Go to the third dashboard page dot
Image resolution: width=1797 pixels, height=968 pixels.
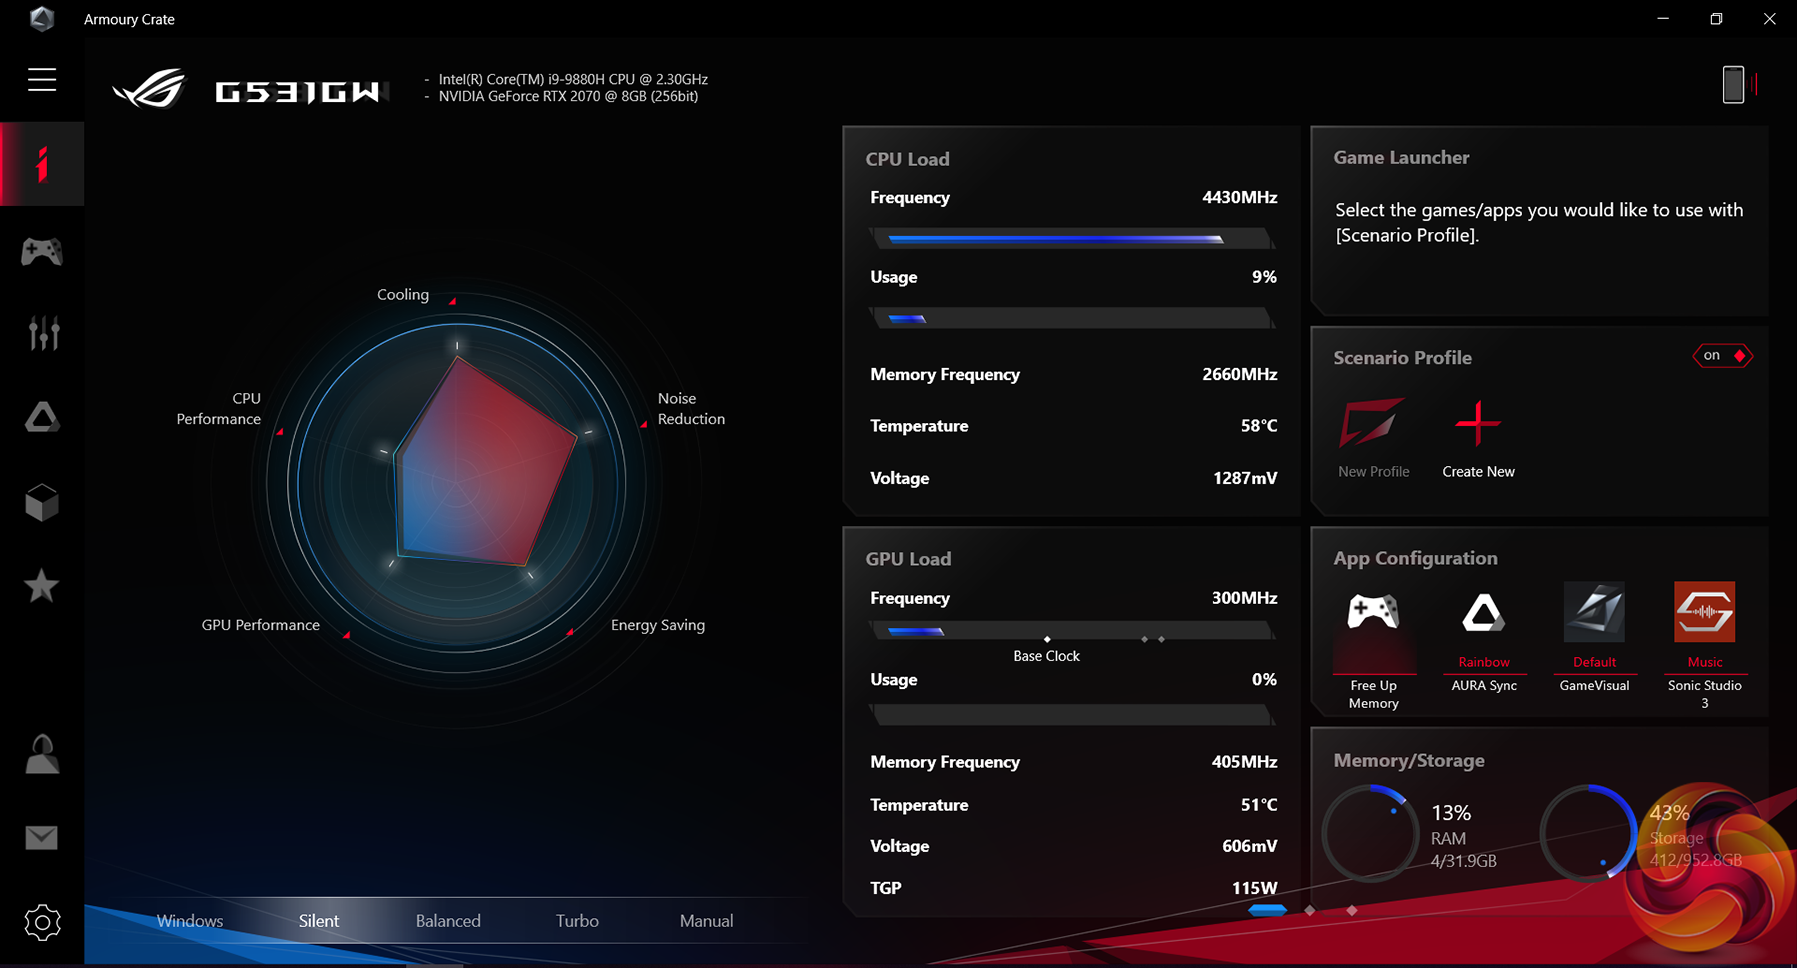click(1352, 910)
